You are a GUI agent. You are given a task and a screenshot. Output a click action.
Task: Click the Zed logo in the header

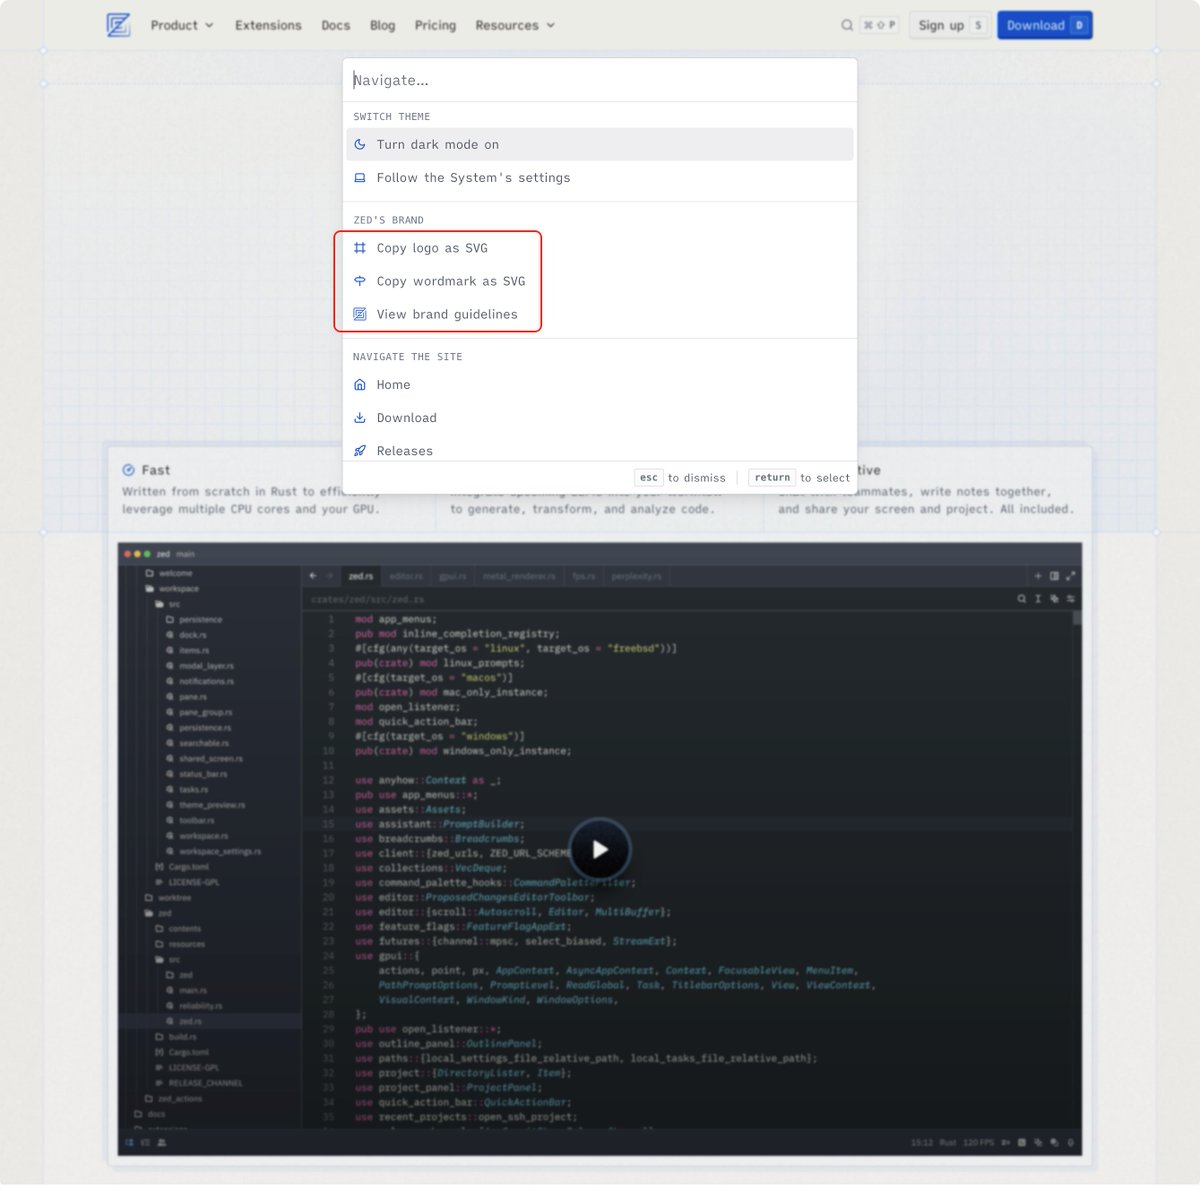(x=118, y=25)
